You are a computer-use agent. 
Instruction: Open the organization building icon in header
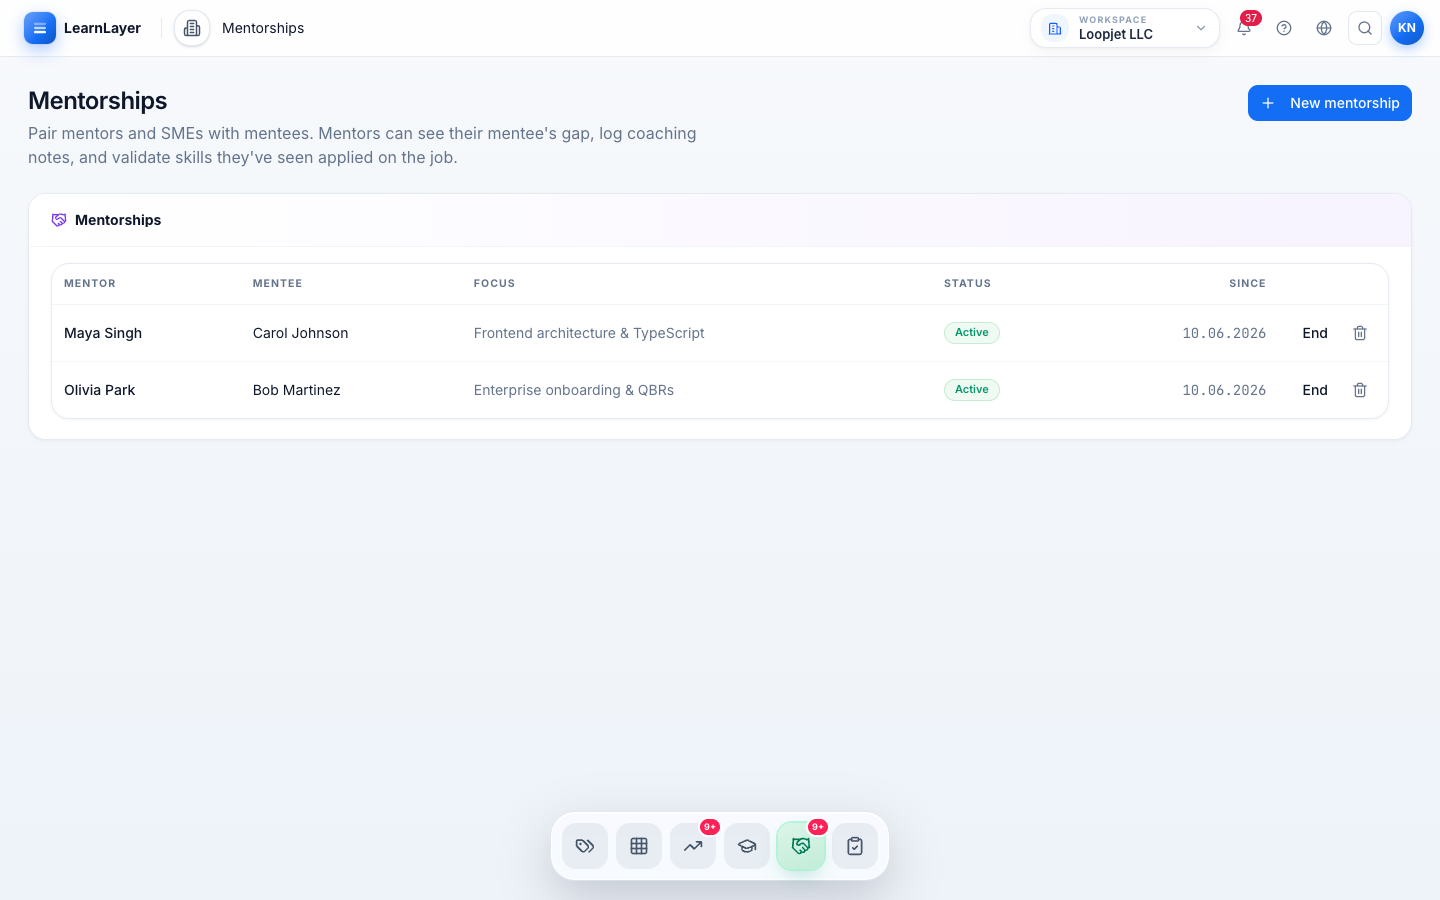192,28
